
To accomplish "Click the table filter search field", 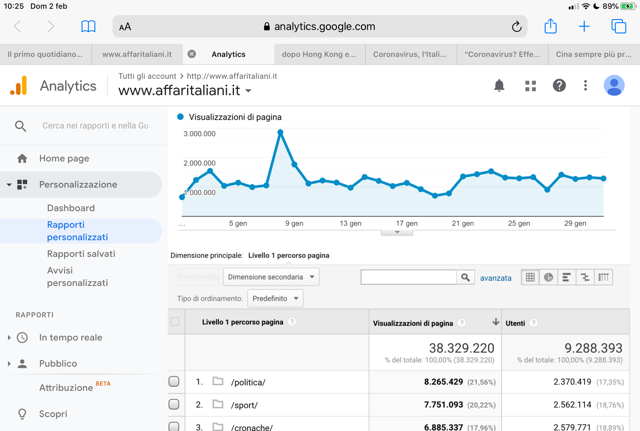I will (409, 277).
